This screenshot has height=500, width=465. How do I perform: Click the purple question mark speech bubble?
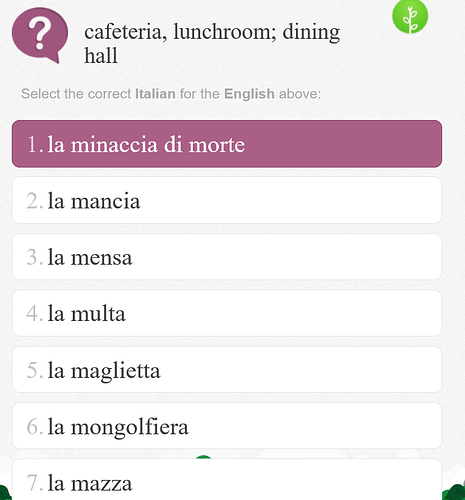tap(40, 35)
